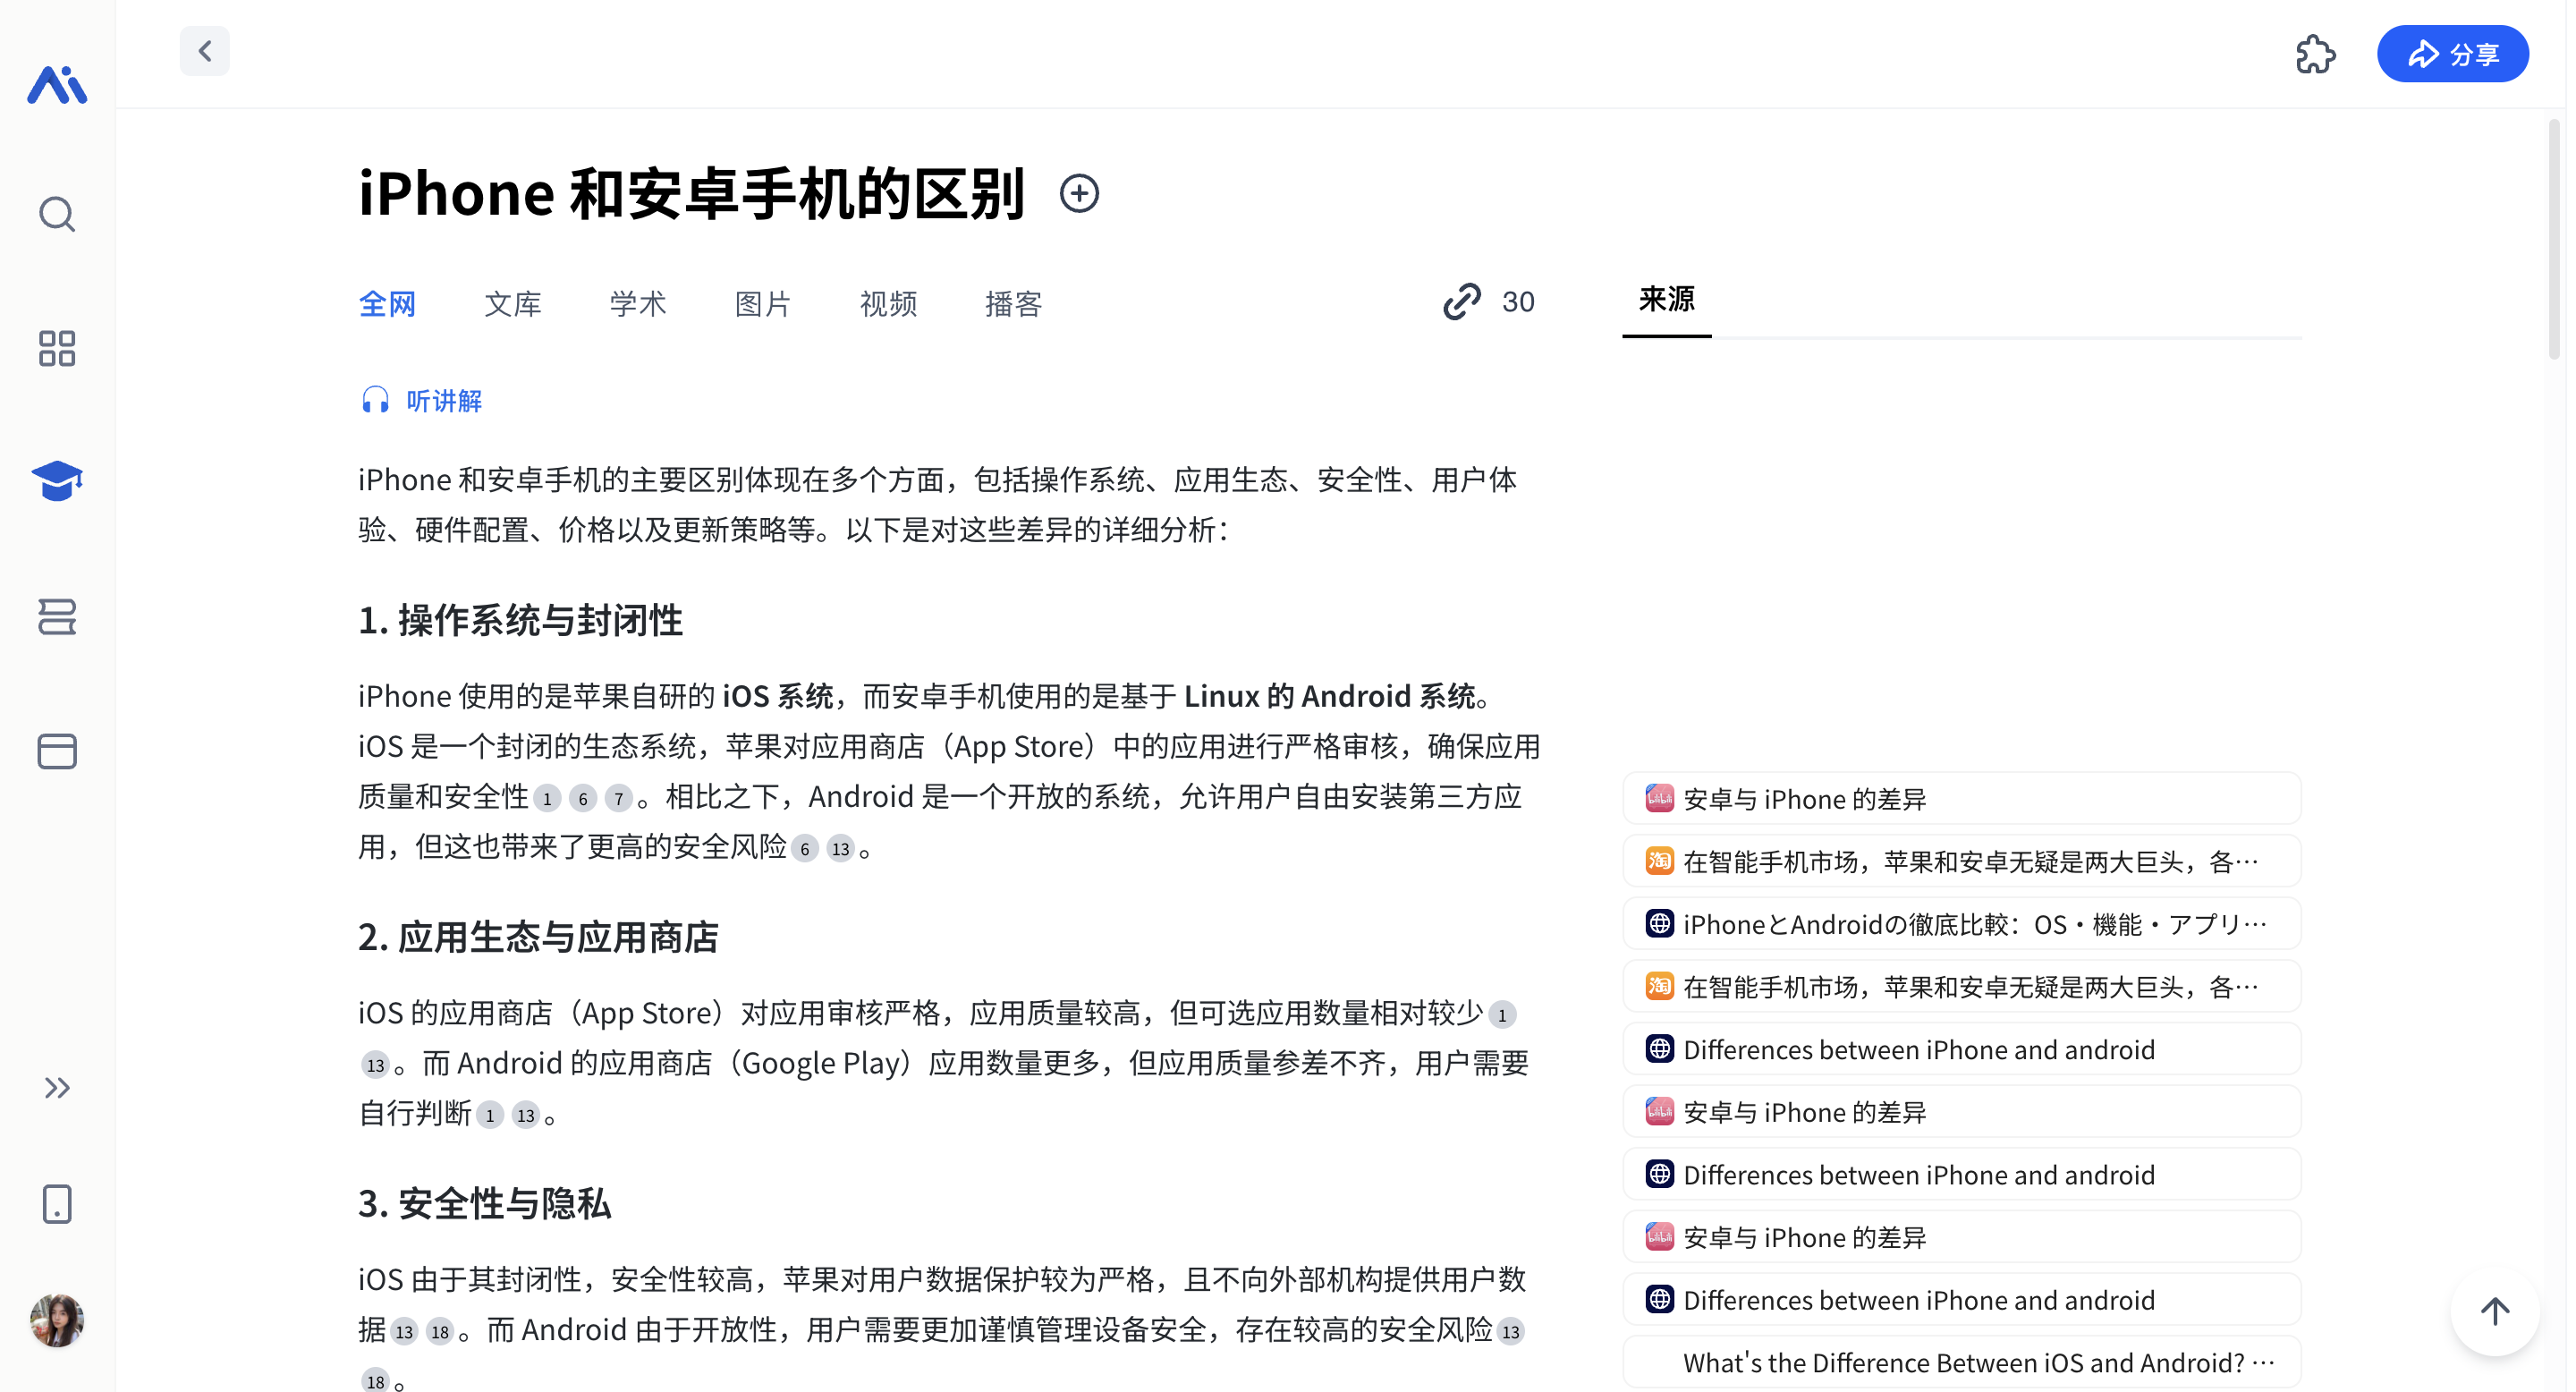Click the bold text Linux 的 Android 系统

pos(1329,696)
